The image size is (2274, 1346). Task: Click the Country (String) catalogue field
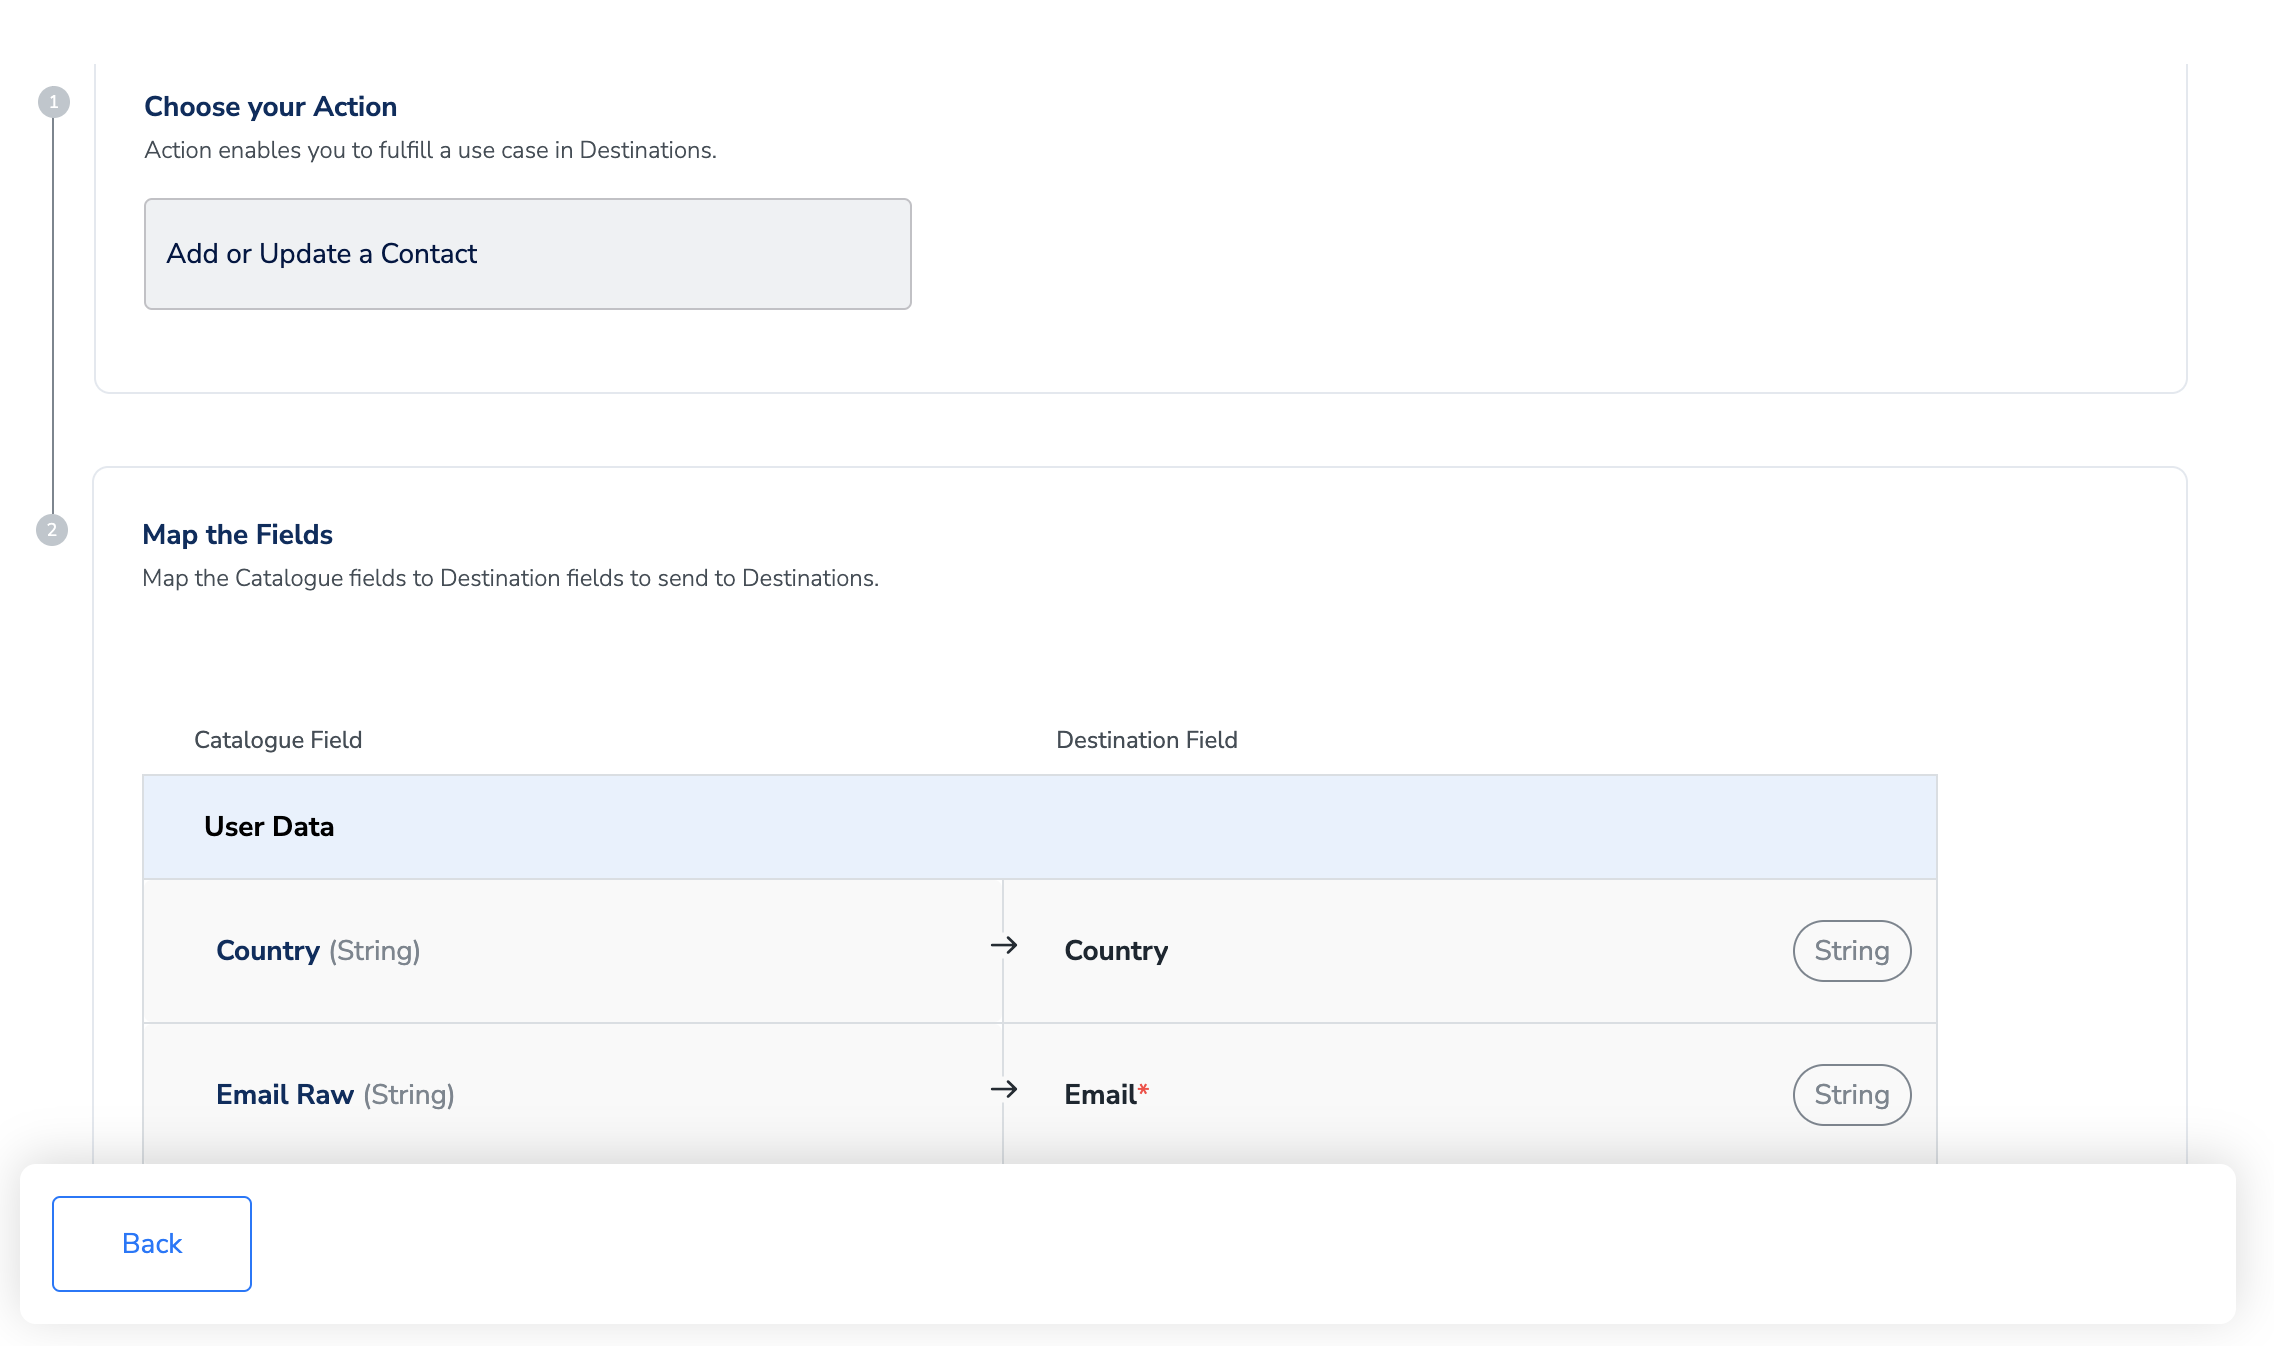click(318, 951)
